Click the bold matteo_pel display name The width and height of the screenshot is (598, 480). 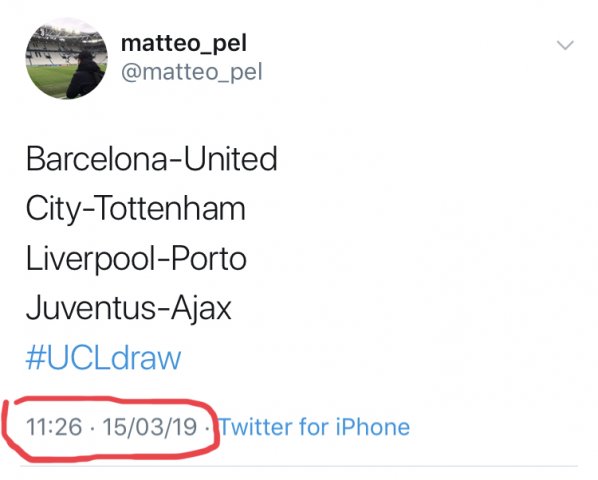184,44
